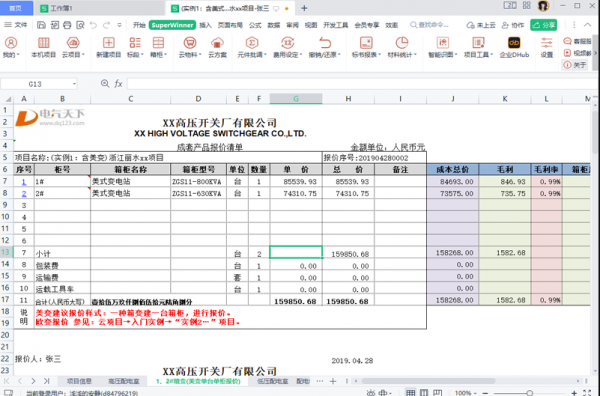
Task: Click the user avatar in title bar
Action: click(x=543, y=6)
